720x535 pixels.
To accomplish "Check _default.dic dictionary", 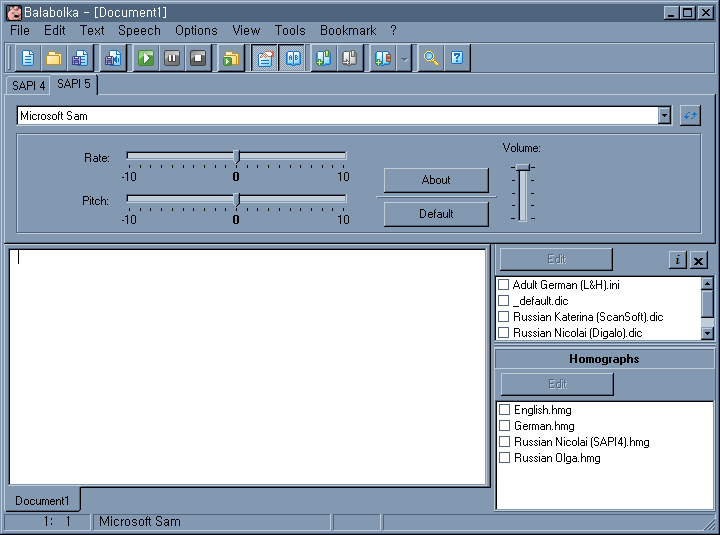I will coord(504,301).
